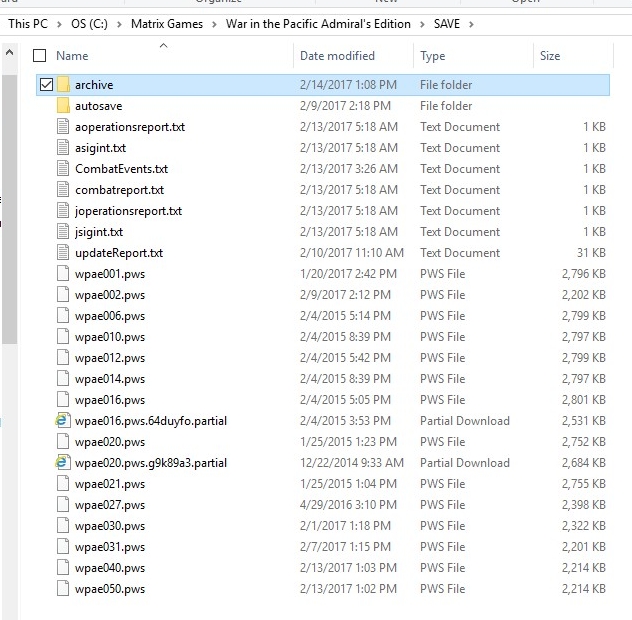Click the wpae010.pws file icon
The width and height of the screenshot is (632, 620).
pos(63,337)
